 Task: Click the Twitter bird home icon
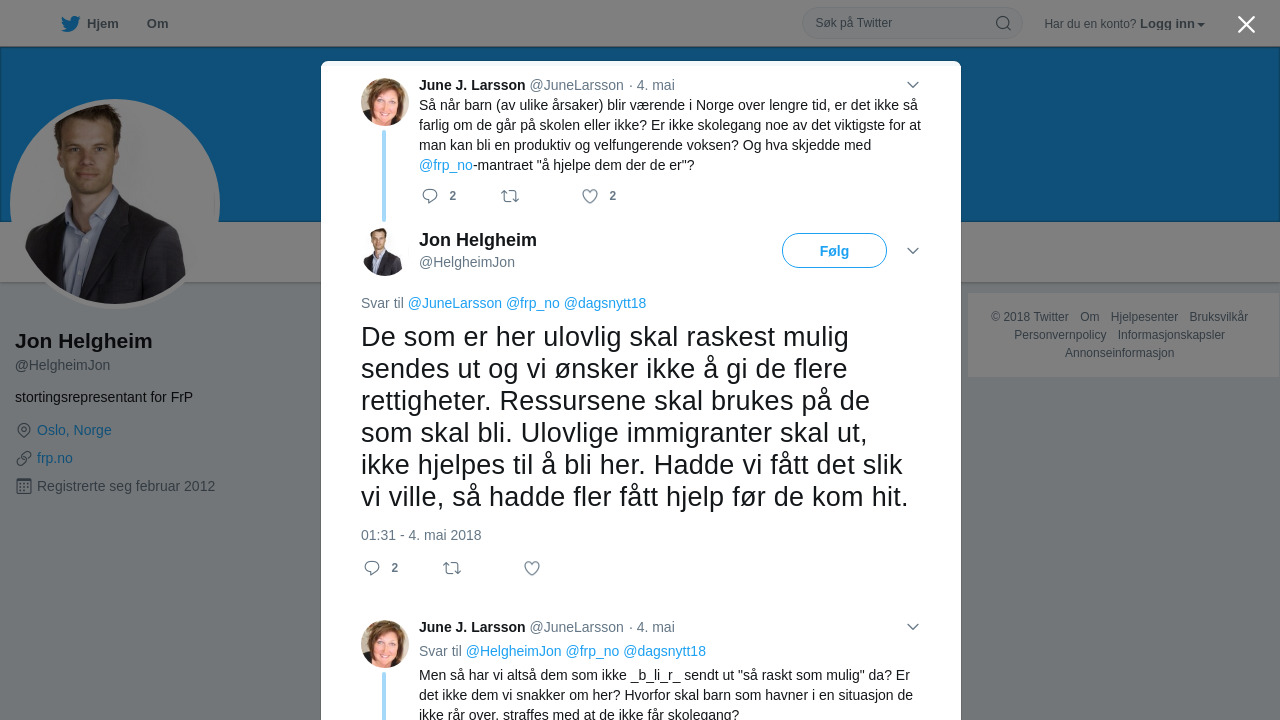70,24
